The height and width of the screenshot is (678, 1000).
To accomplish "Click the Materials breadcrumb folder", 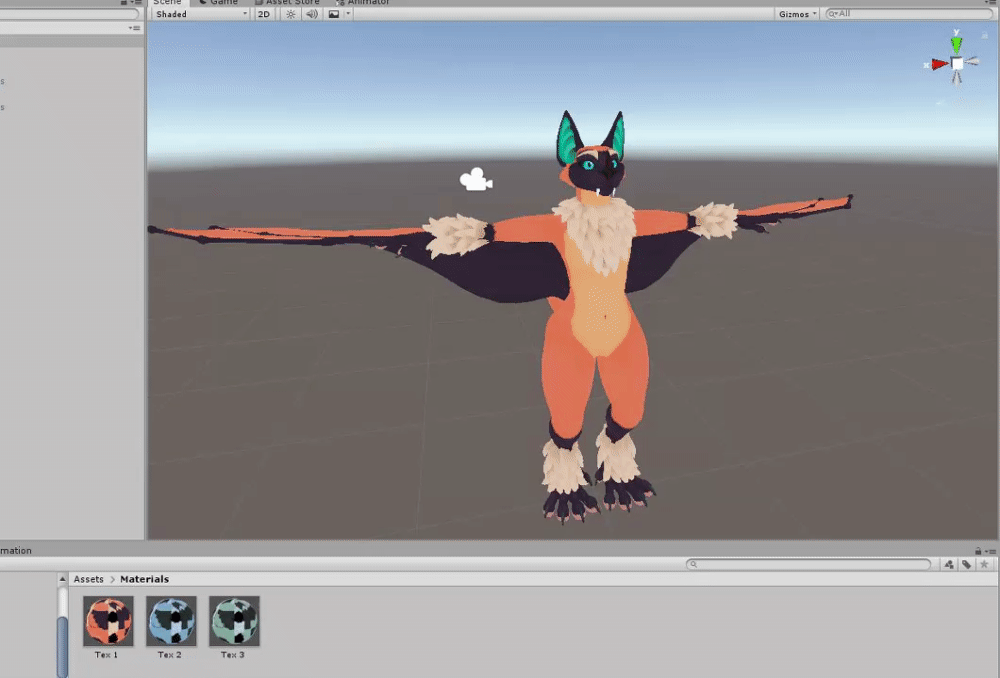I will tap(145, 579).
